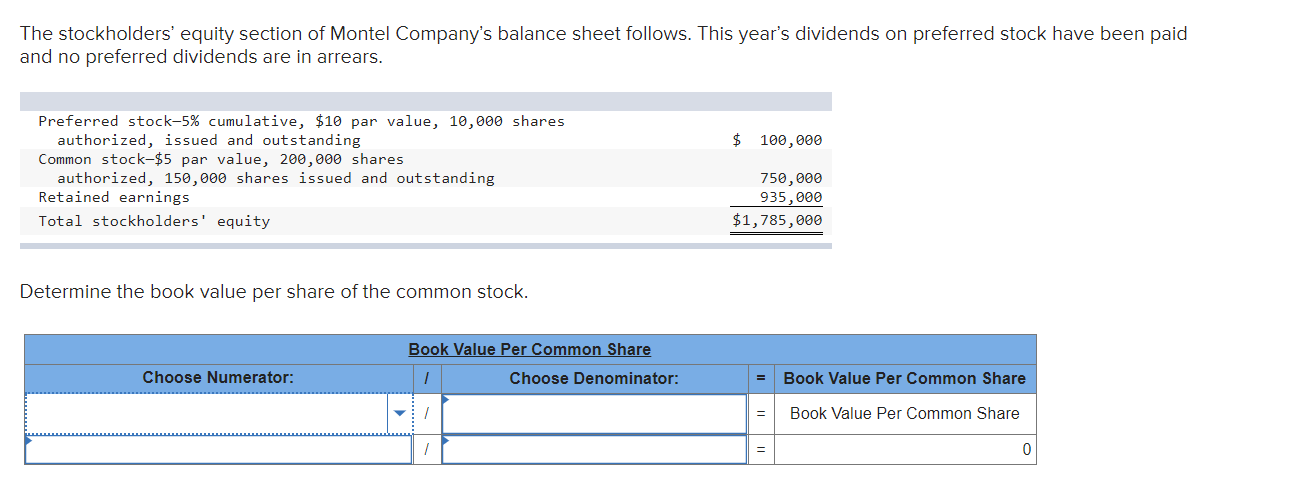1295x504 pixels.
Task: Select the first-row denominator field
Action: (594, 414)
